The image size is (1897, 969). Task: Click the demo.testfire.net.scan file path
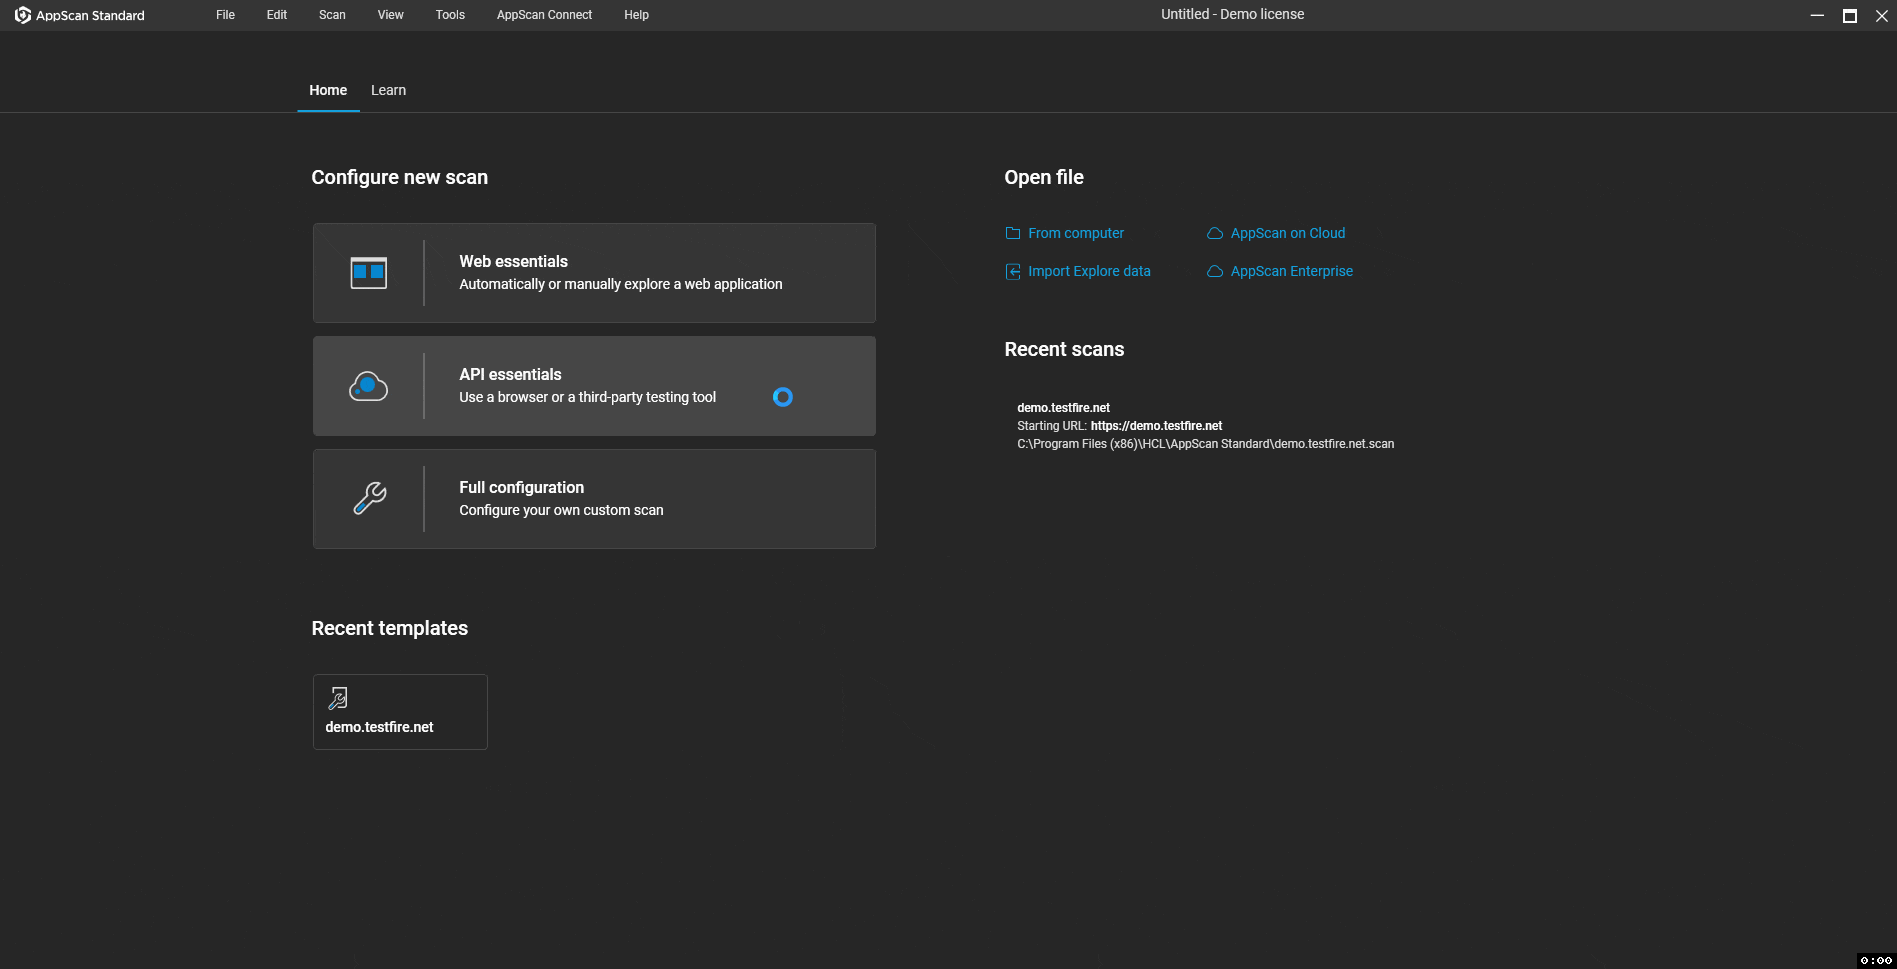click(x=1206, y=444)
